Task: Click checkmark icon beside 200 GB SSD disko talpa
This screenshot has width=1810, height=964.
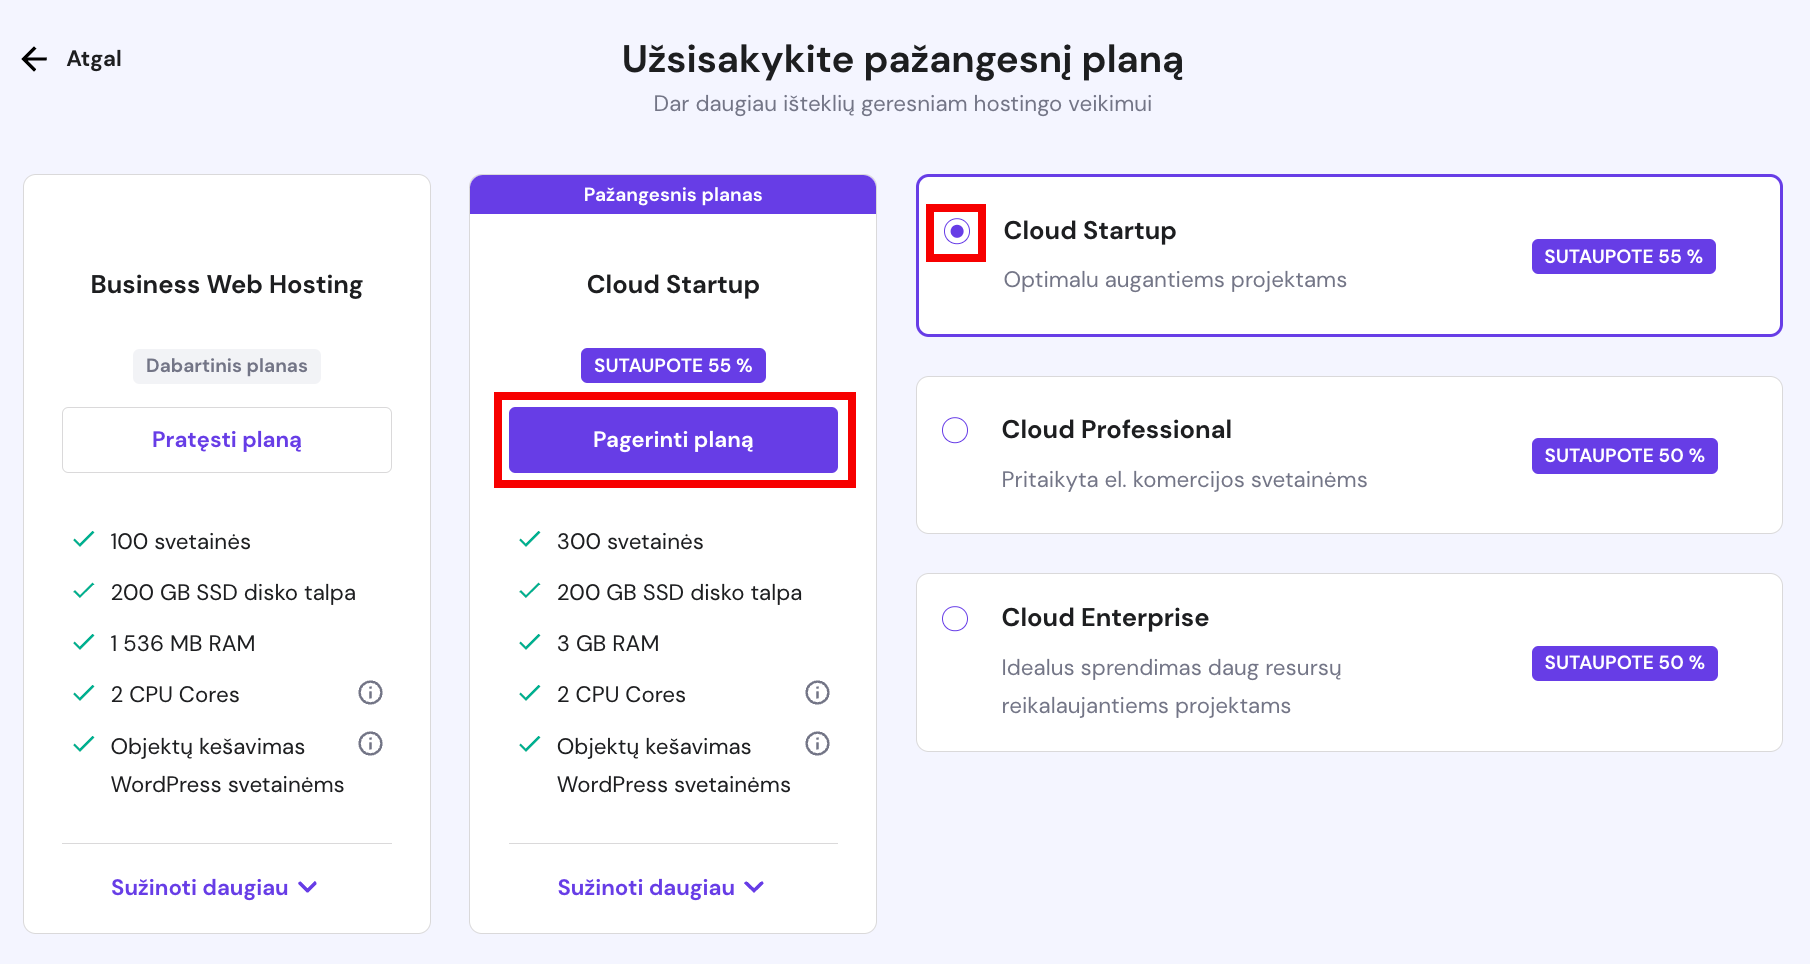Action: point(528,591)
